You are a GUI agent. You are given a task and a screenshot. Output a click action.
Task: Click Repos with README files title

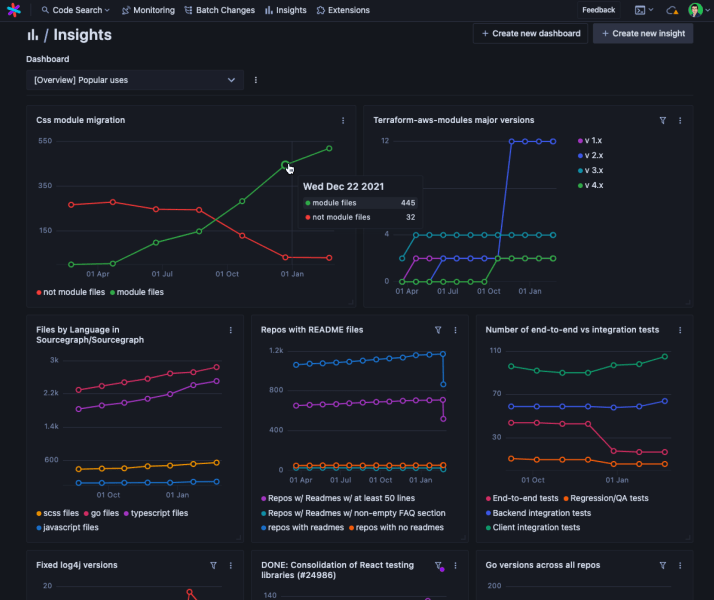coord(312,330)
